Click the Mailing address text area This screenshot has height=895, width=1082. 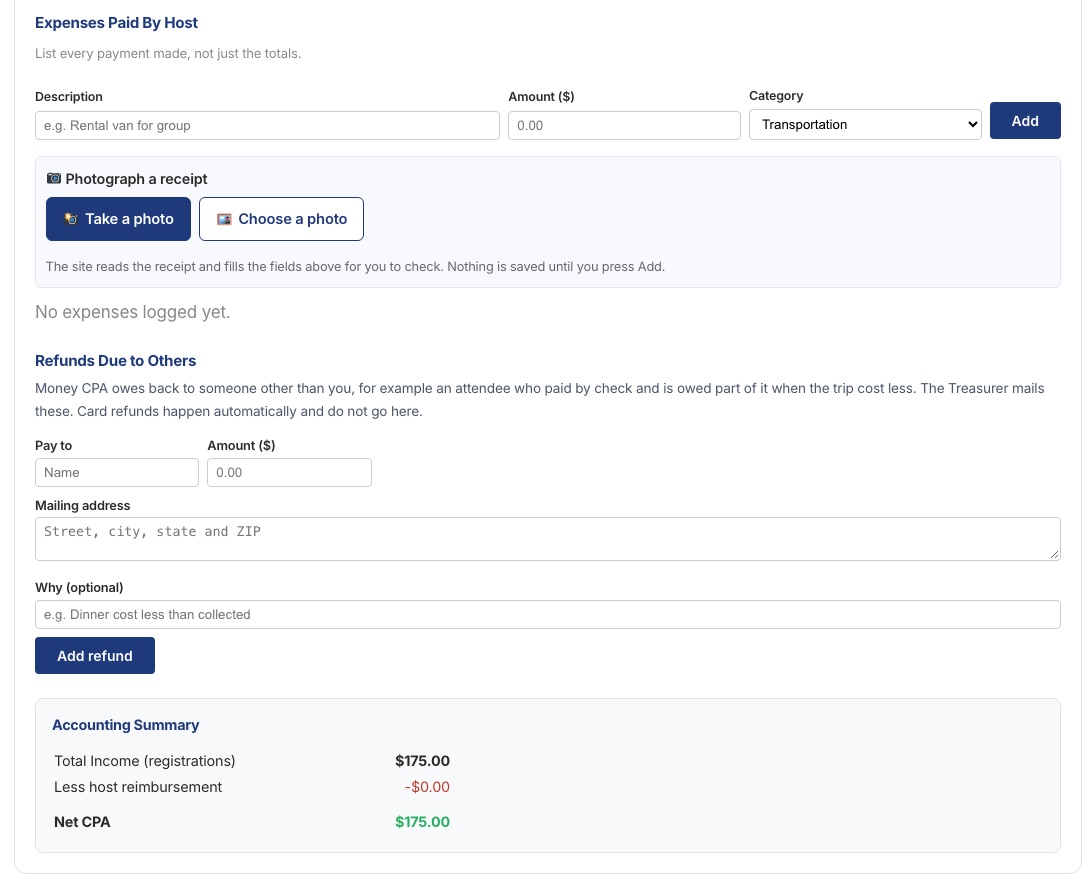click(547, 539)
